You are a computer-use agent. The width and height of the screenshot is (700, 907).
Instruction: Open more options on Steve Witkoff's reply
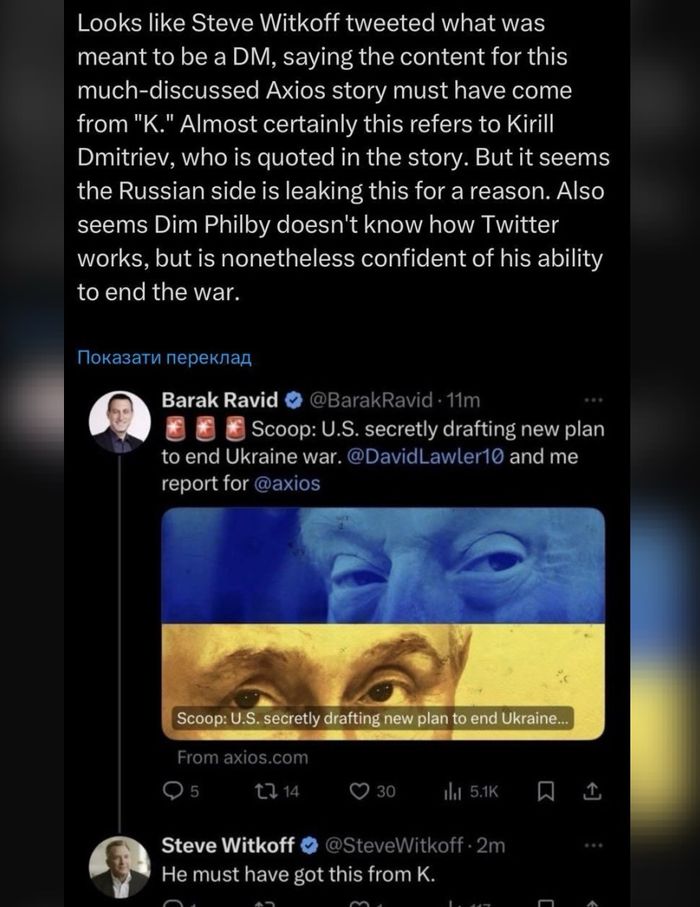(x=593, y=846)
